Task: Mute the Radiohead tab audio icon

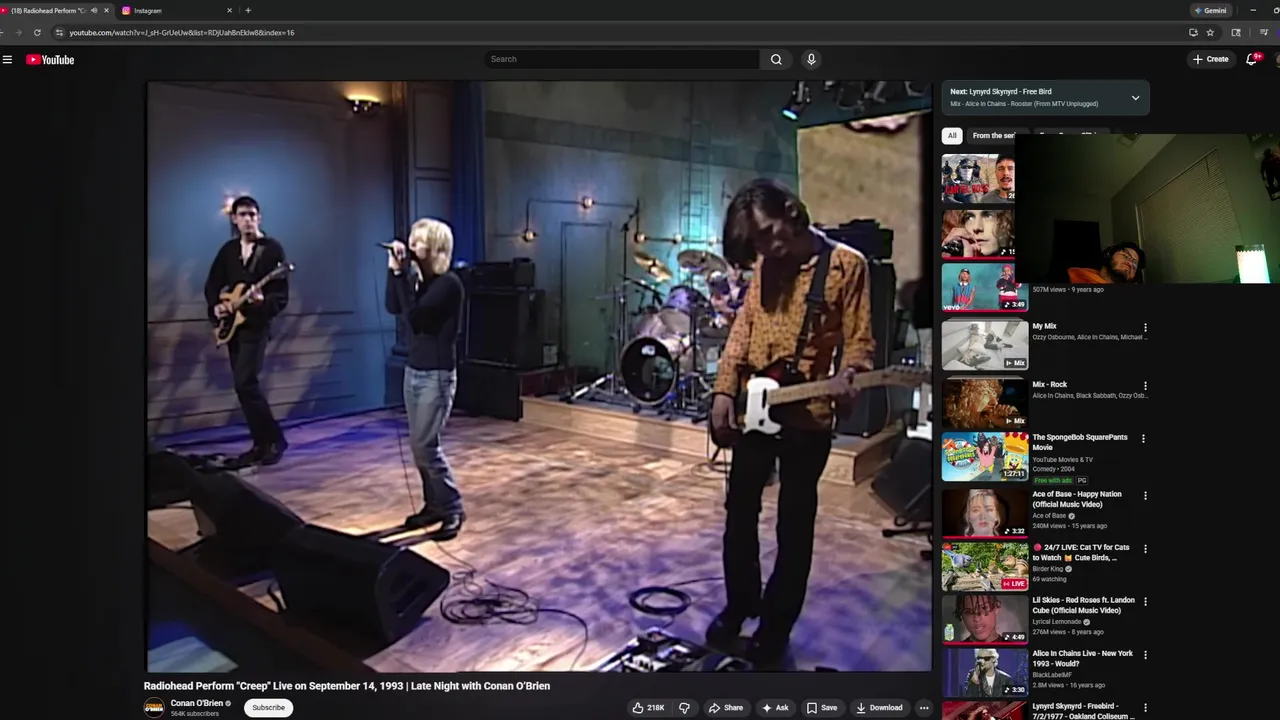Action: (94, 10)
